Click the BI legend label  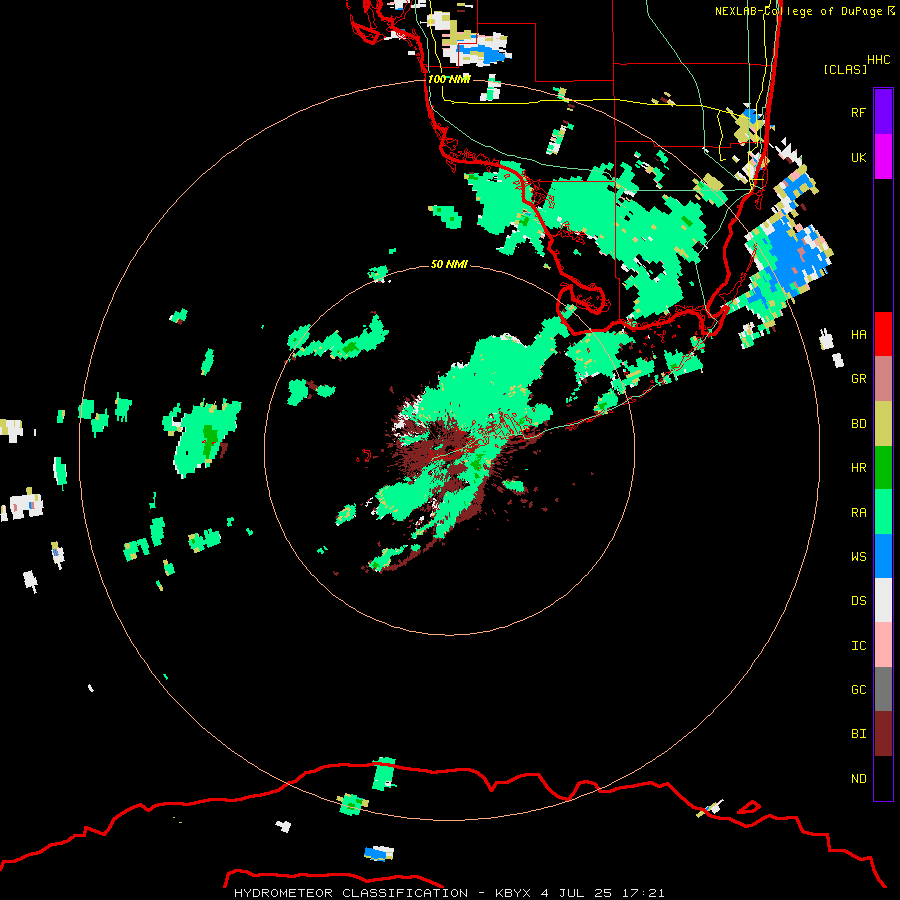click(x=858, y=734)
